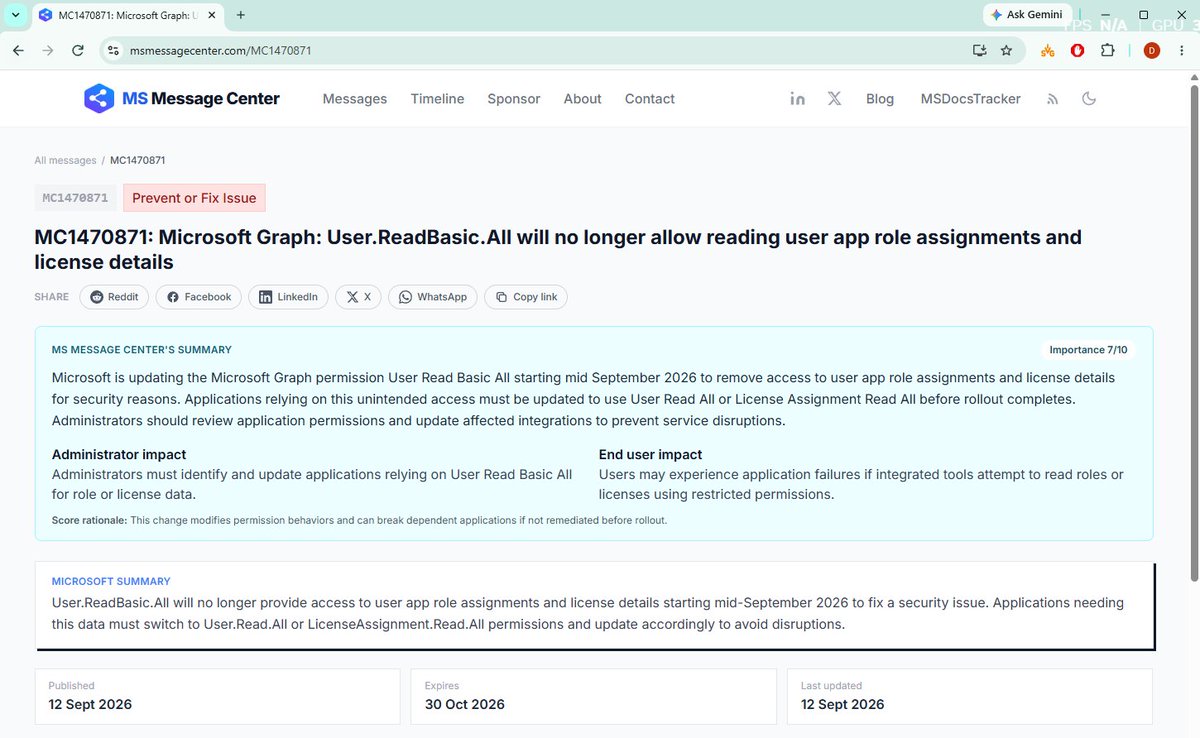Click the Importance 7/10 badge
The height and width of the screenshot is (738, 1200).
tap(1088, 350)
